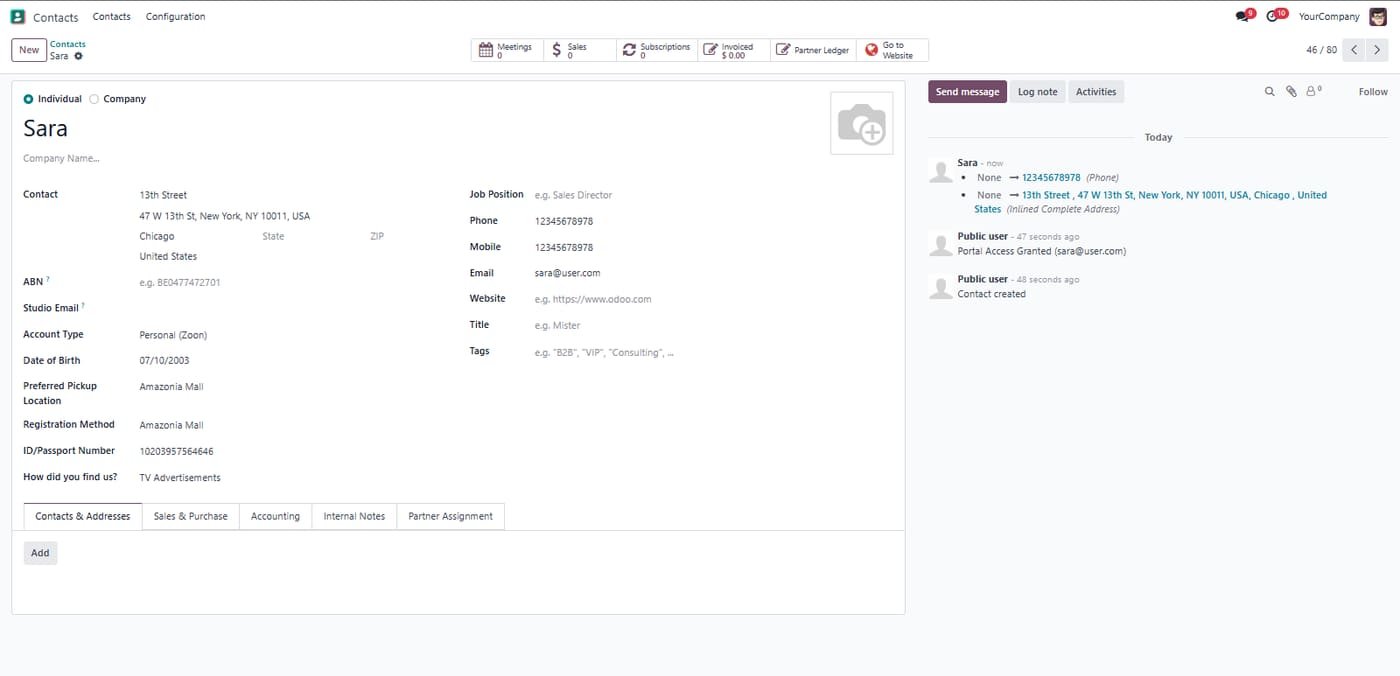The image size is (1400, 676).
Task: Open Subscriptions smart button
Action: (x=656, y=50)
